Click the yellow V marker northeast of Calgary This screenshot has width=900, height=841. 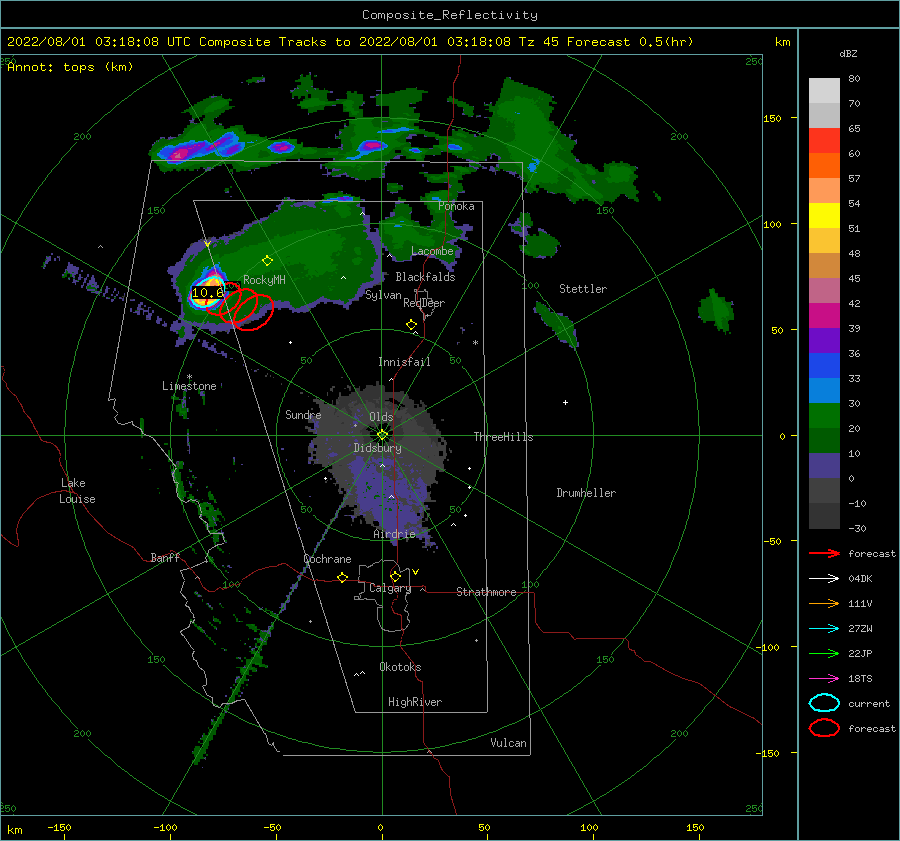[x=416, y=572]
